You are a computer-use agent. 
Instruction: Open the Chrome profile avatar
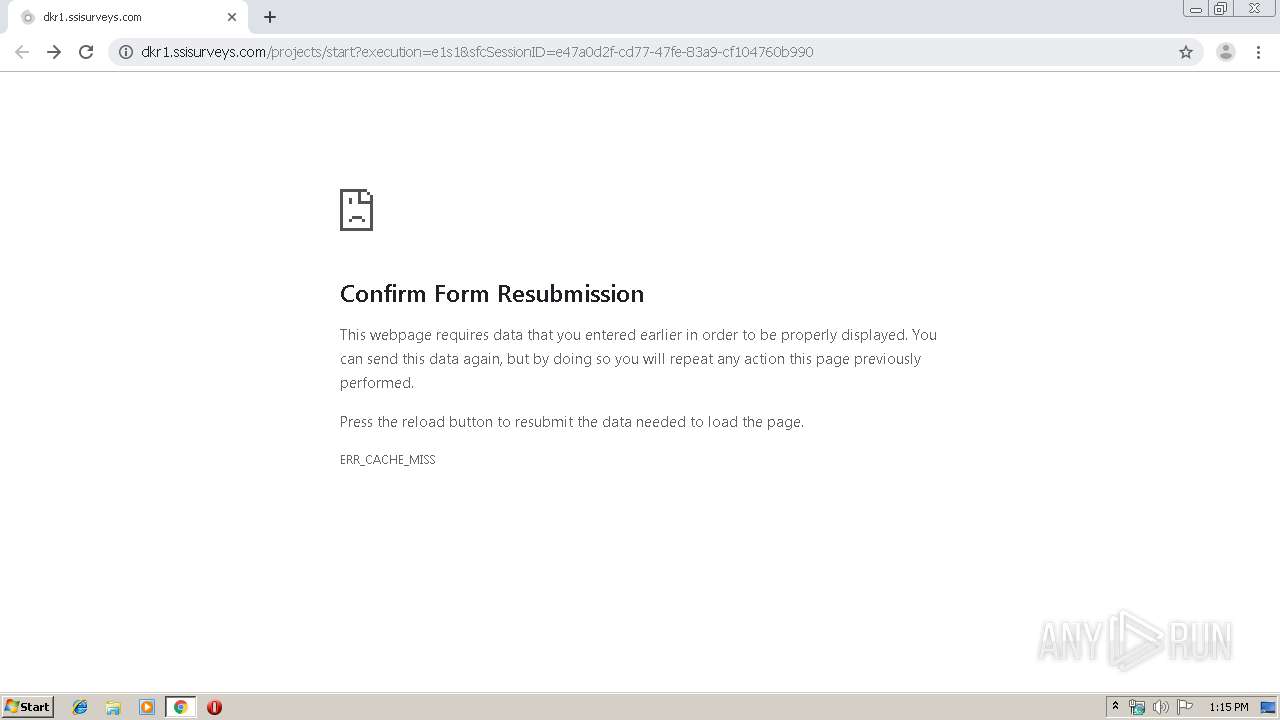click(x=1226, y=52)
